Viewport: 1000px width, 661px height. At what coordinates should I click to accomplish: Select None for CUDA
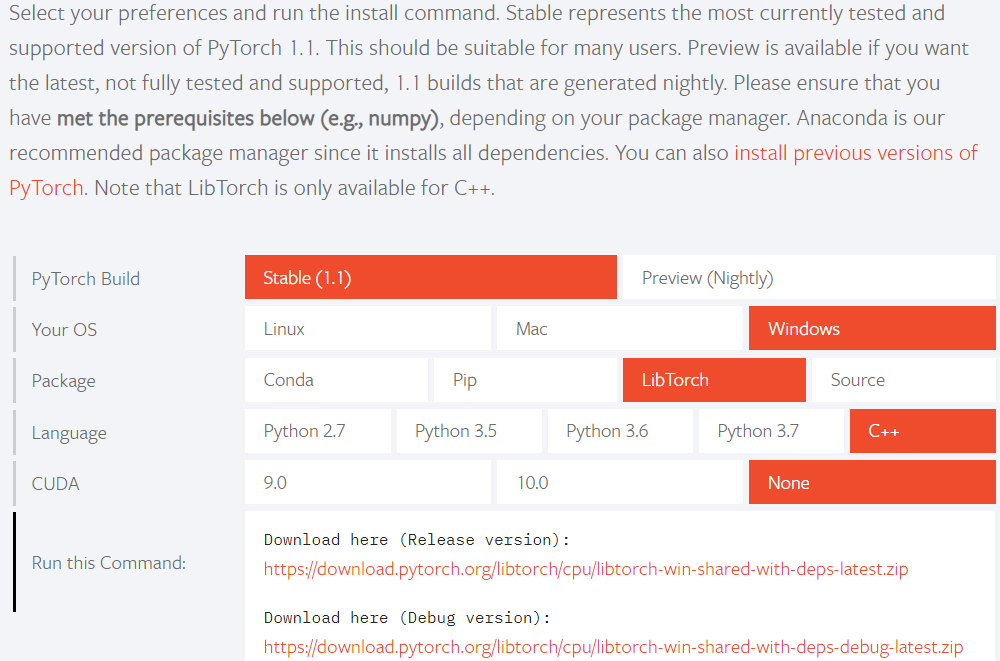871,483
